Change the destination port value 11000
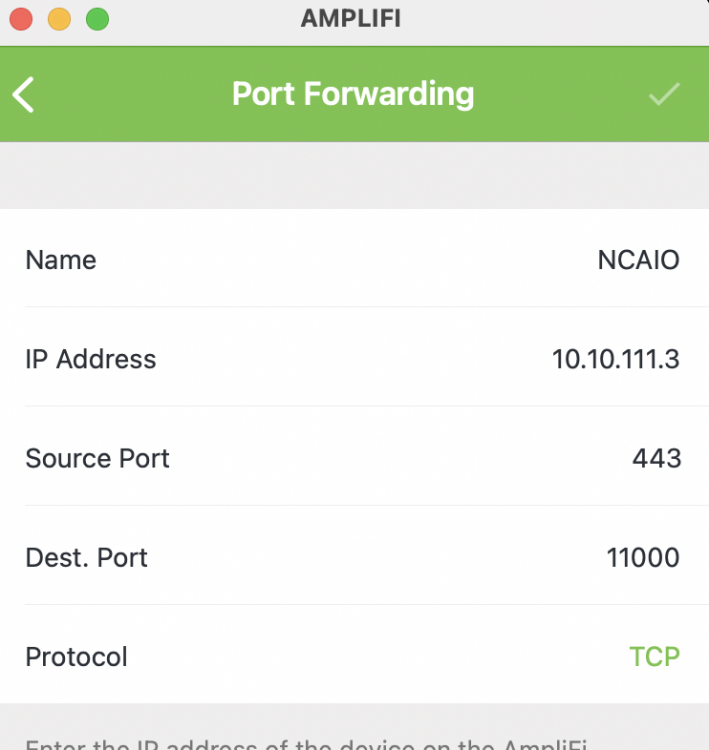This screenshot has width=709, height=750. pyautogui.click(x=643, y=557)
